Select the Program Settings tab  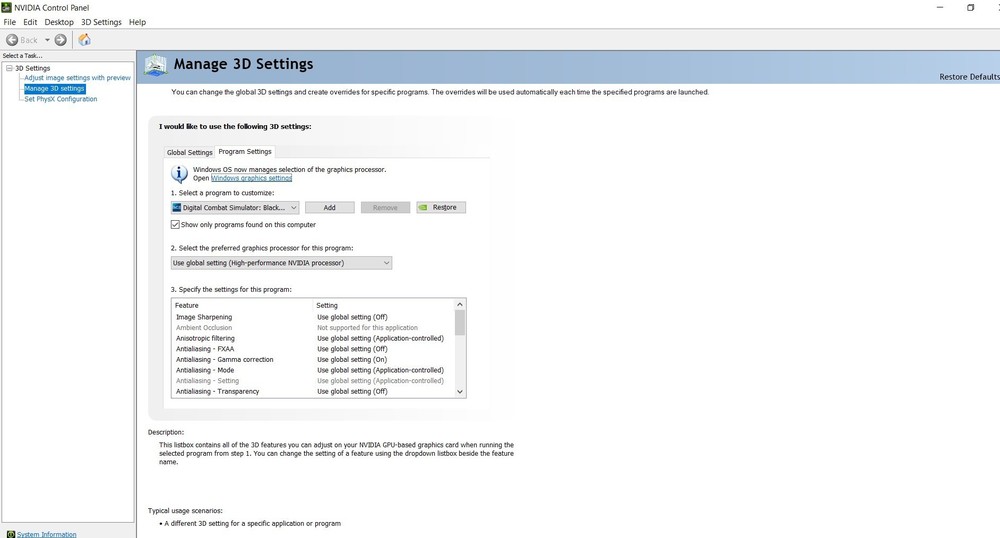pyautogui.click(x=245, y=152)
